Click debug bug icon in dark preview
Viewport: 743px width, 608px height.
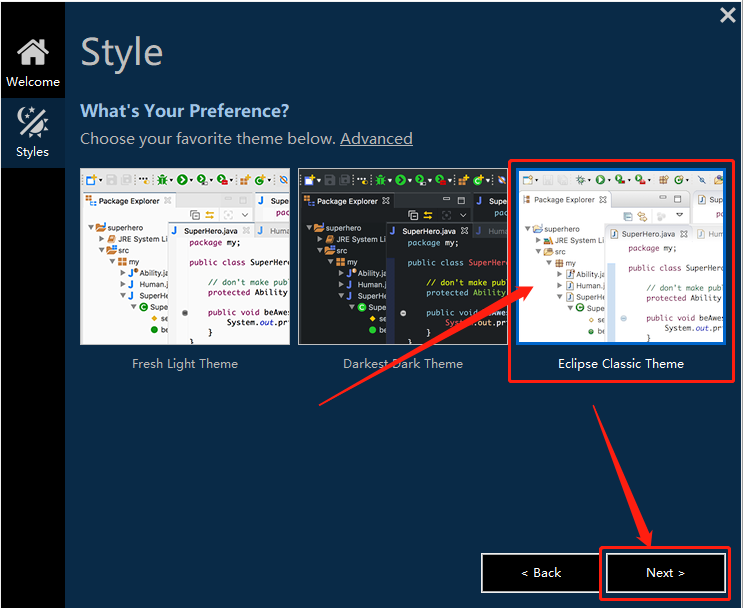(x=380, y=180)
